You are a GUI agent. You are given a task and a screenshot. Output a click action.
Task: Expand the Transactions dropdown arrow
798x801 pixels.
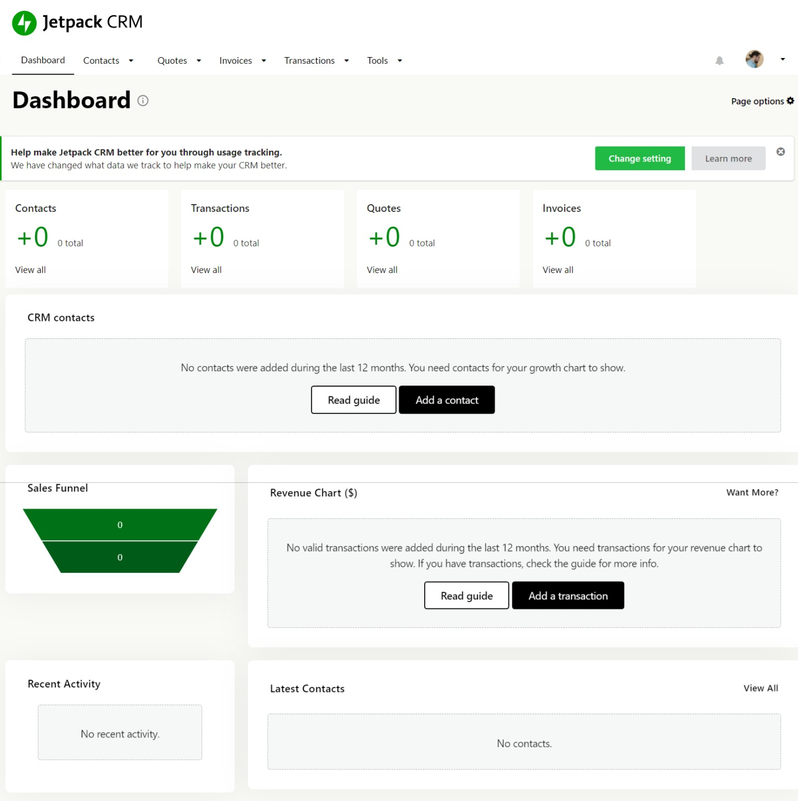click(x=346, y=61)
